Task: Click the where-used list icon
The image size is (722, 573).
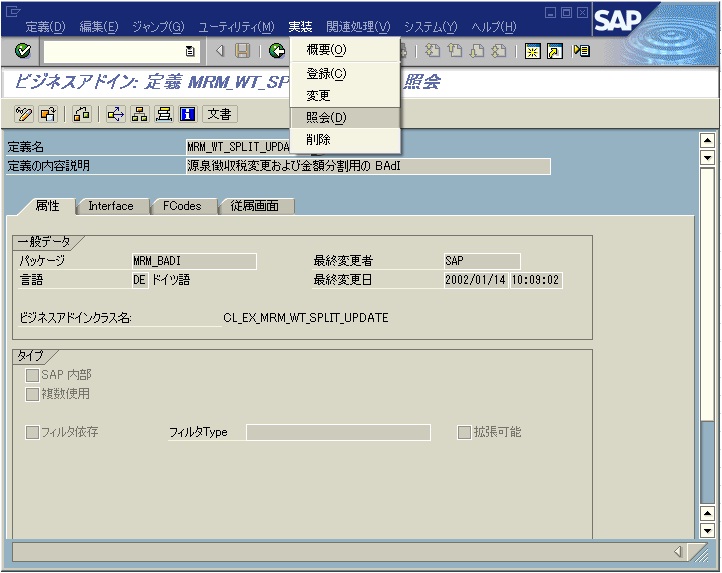Action: pos(117,114)
